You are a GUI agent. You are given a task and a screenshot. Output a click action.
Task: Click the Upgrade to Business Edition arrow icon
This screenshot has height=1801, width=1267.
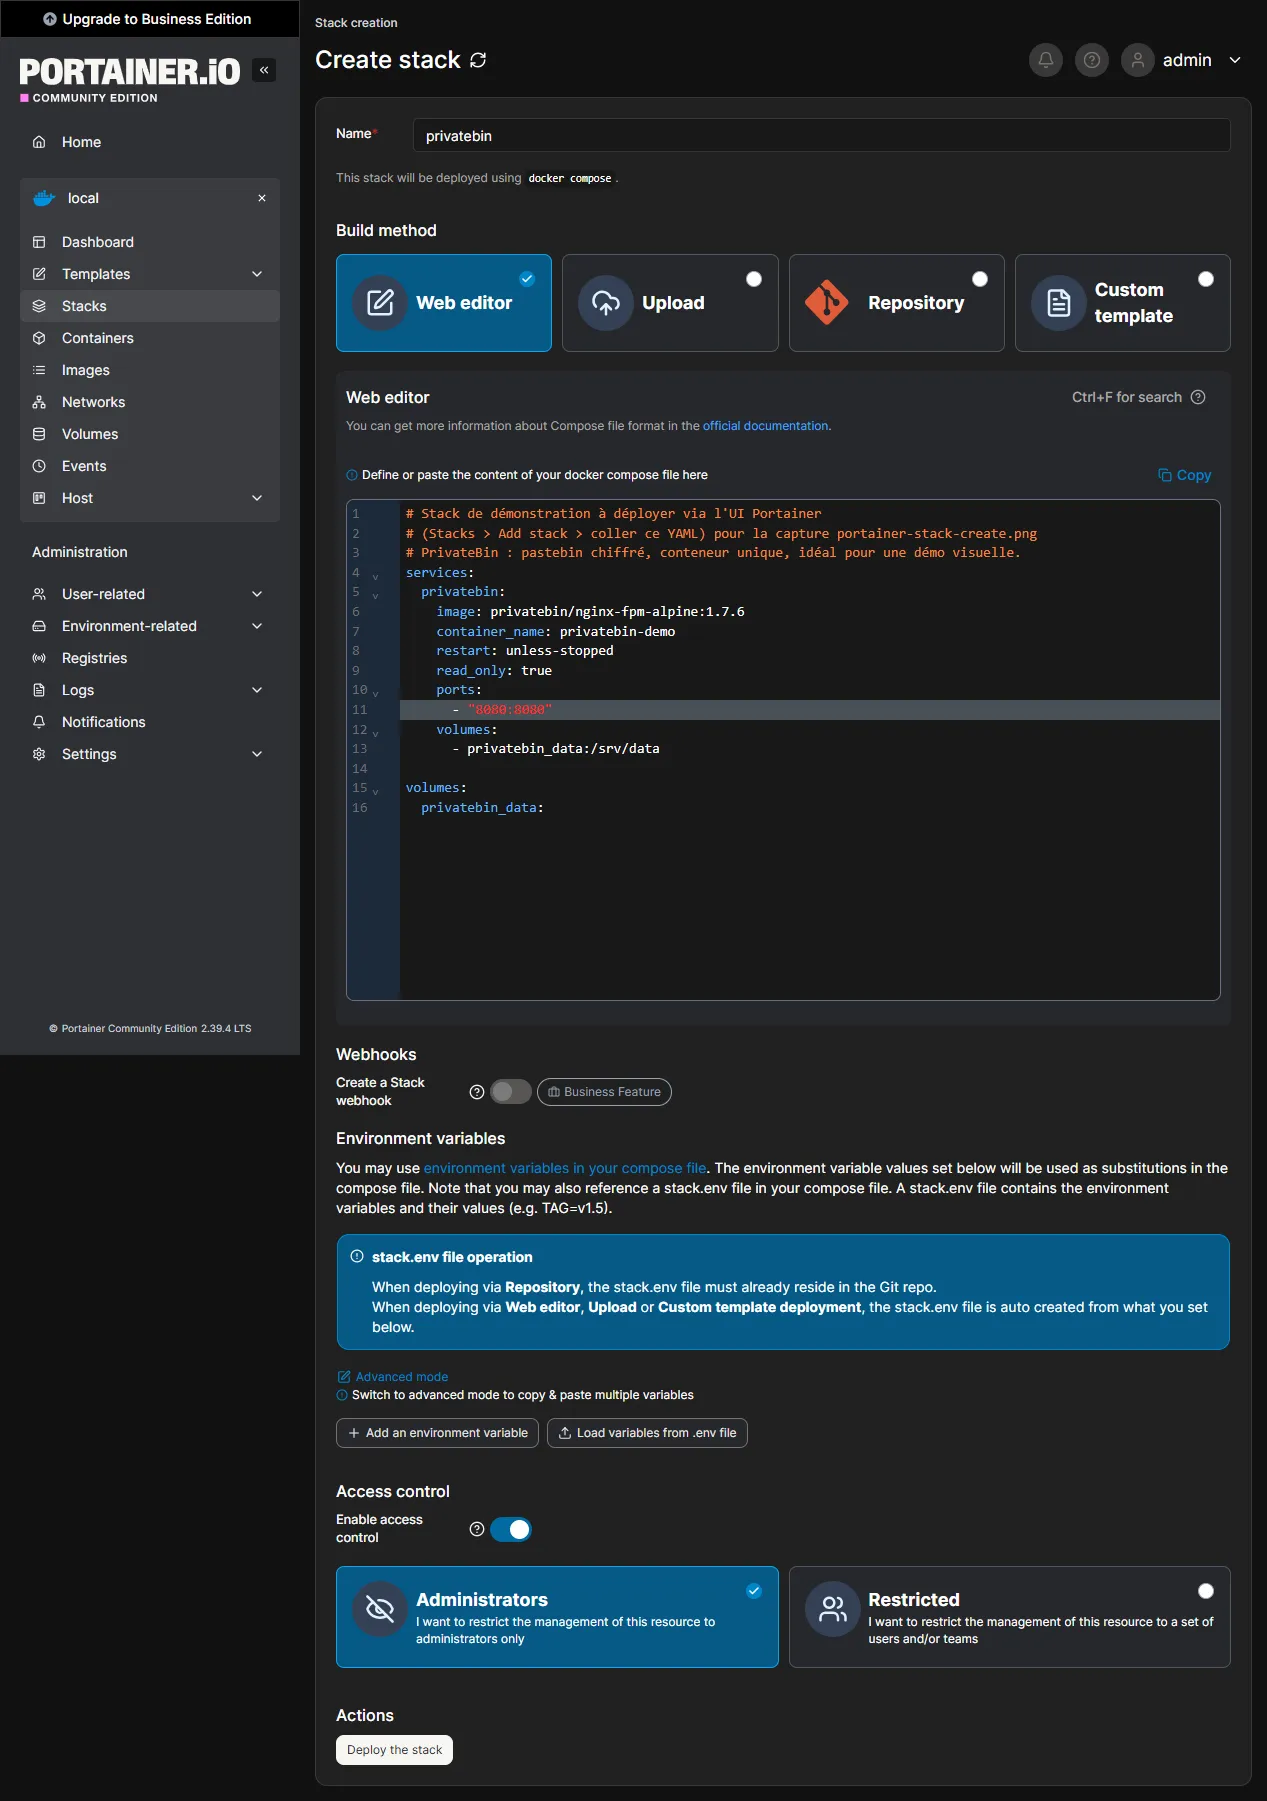[x=50, y=19]
